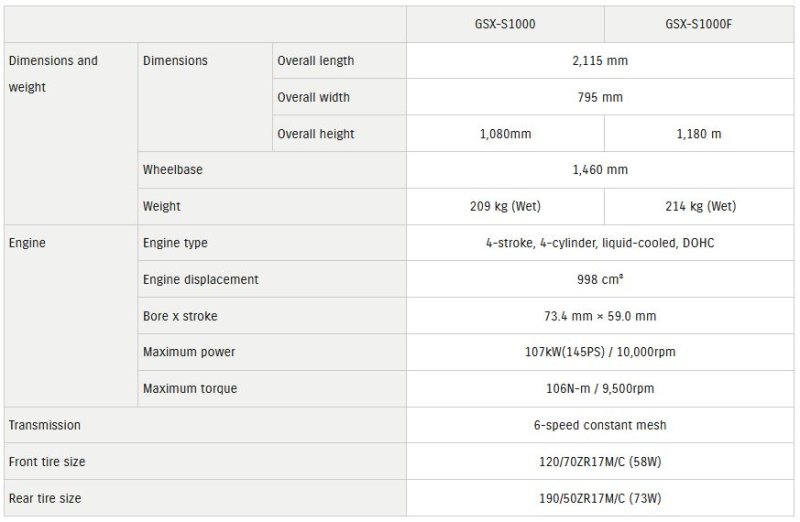The height and width of the screenshot is (522, 800).
Task: Click the GSX-S1000 column header
Action: (x=504, y=24)
